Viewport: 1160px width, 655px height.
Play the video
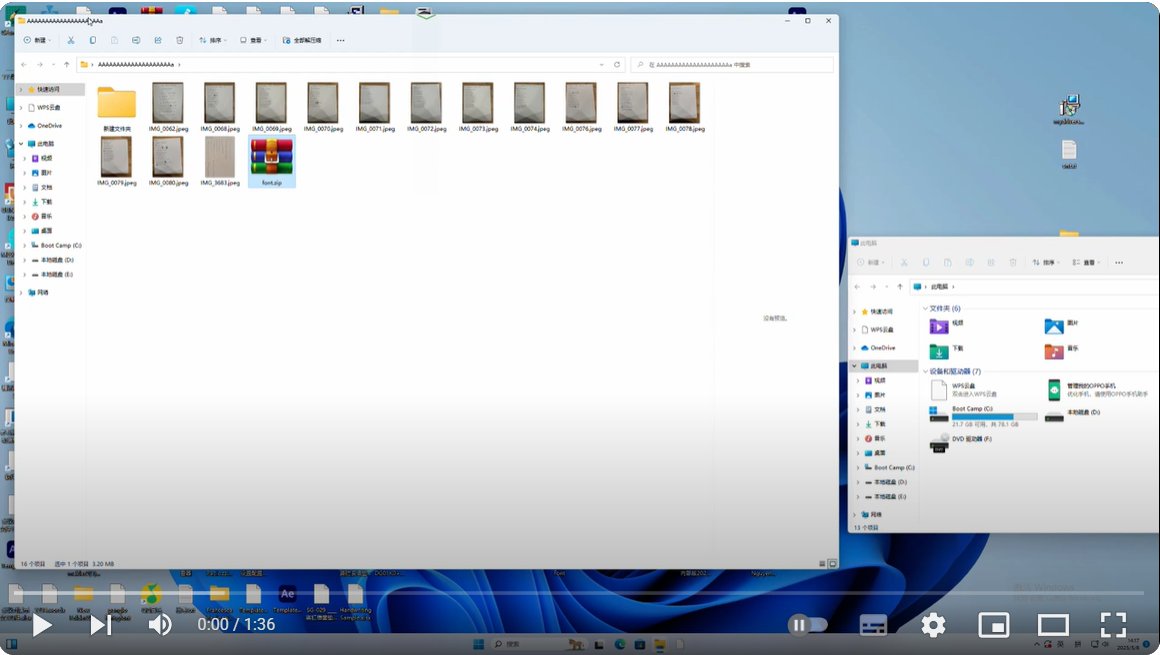coord(42,625)
